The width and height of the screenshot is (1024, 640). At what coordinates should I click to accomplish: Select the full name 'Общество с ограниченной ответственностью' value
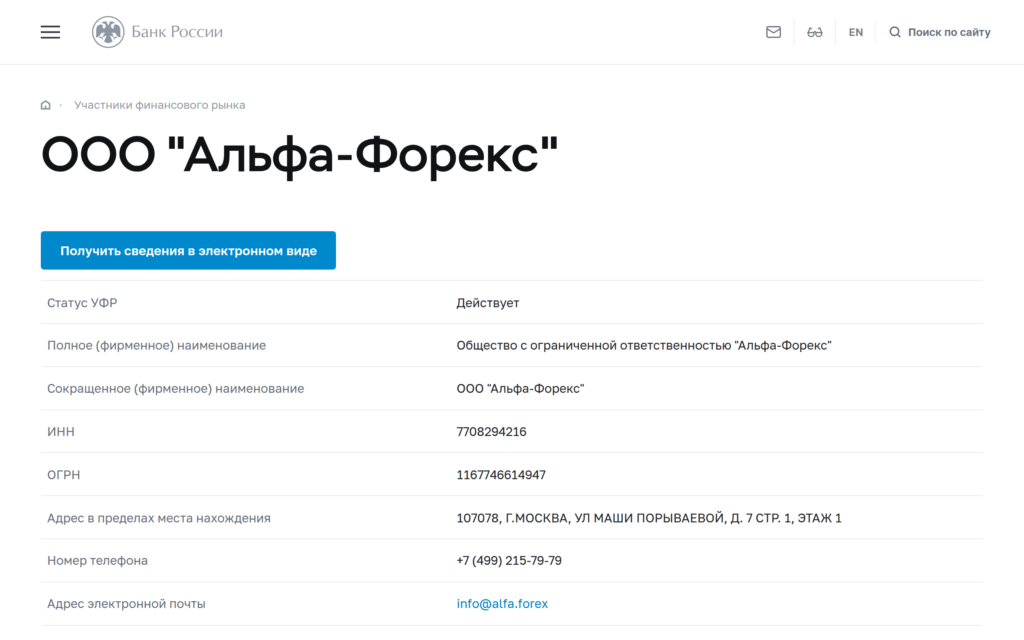644,345
